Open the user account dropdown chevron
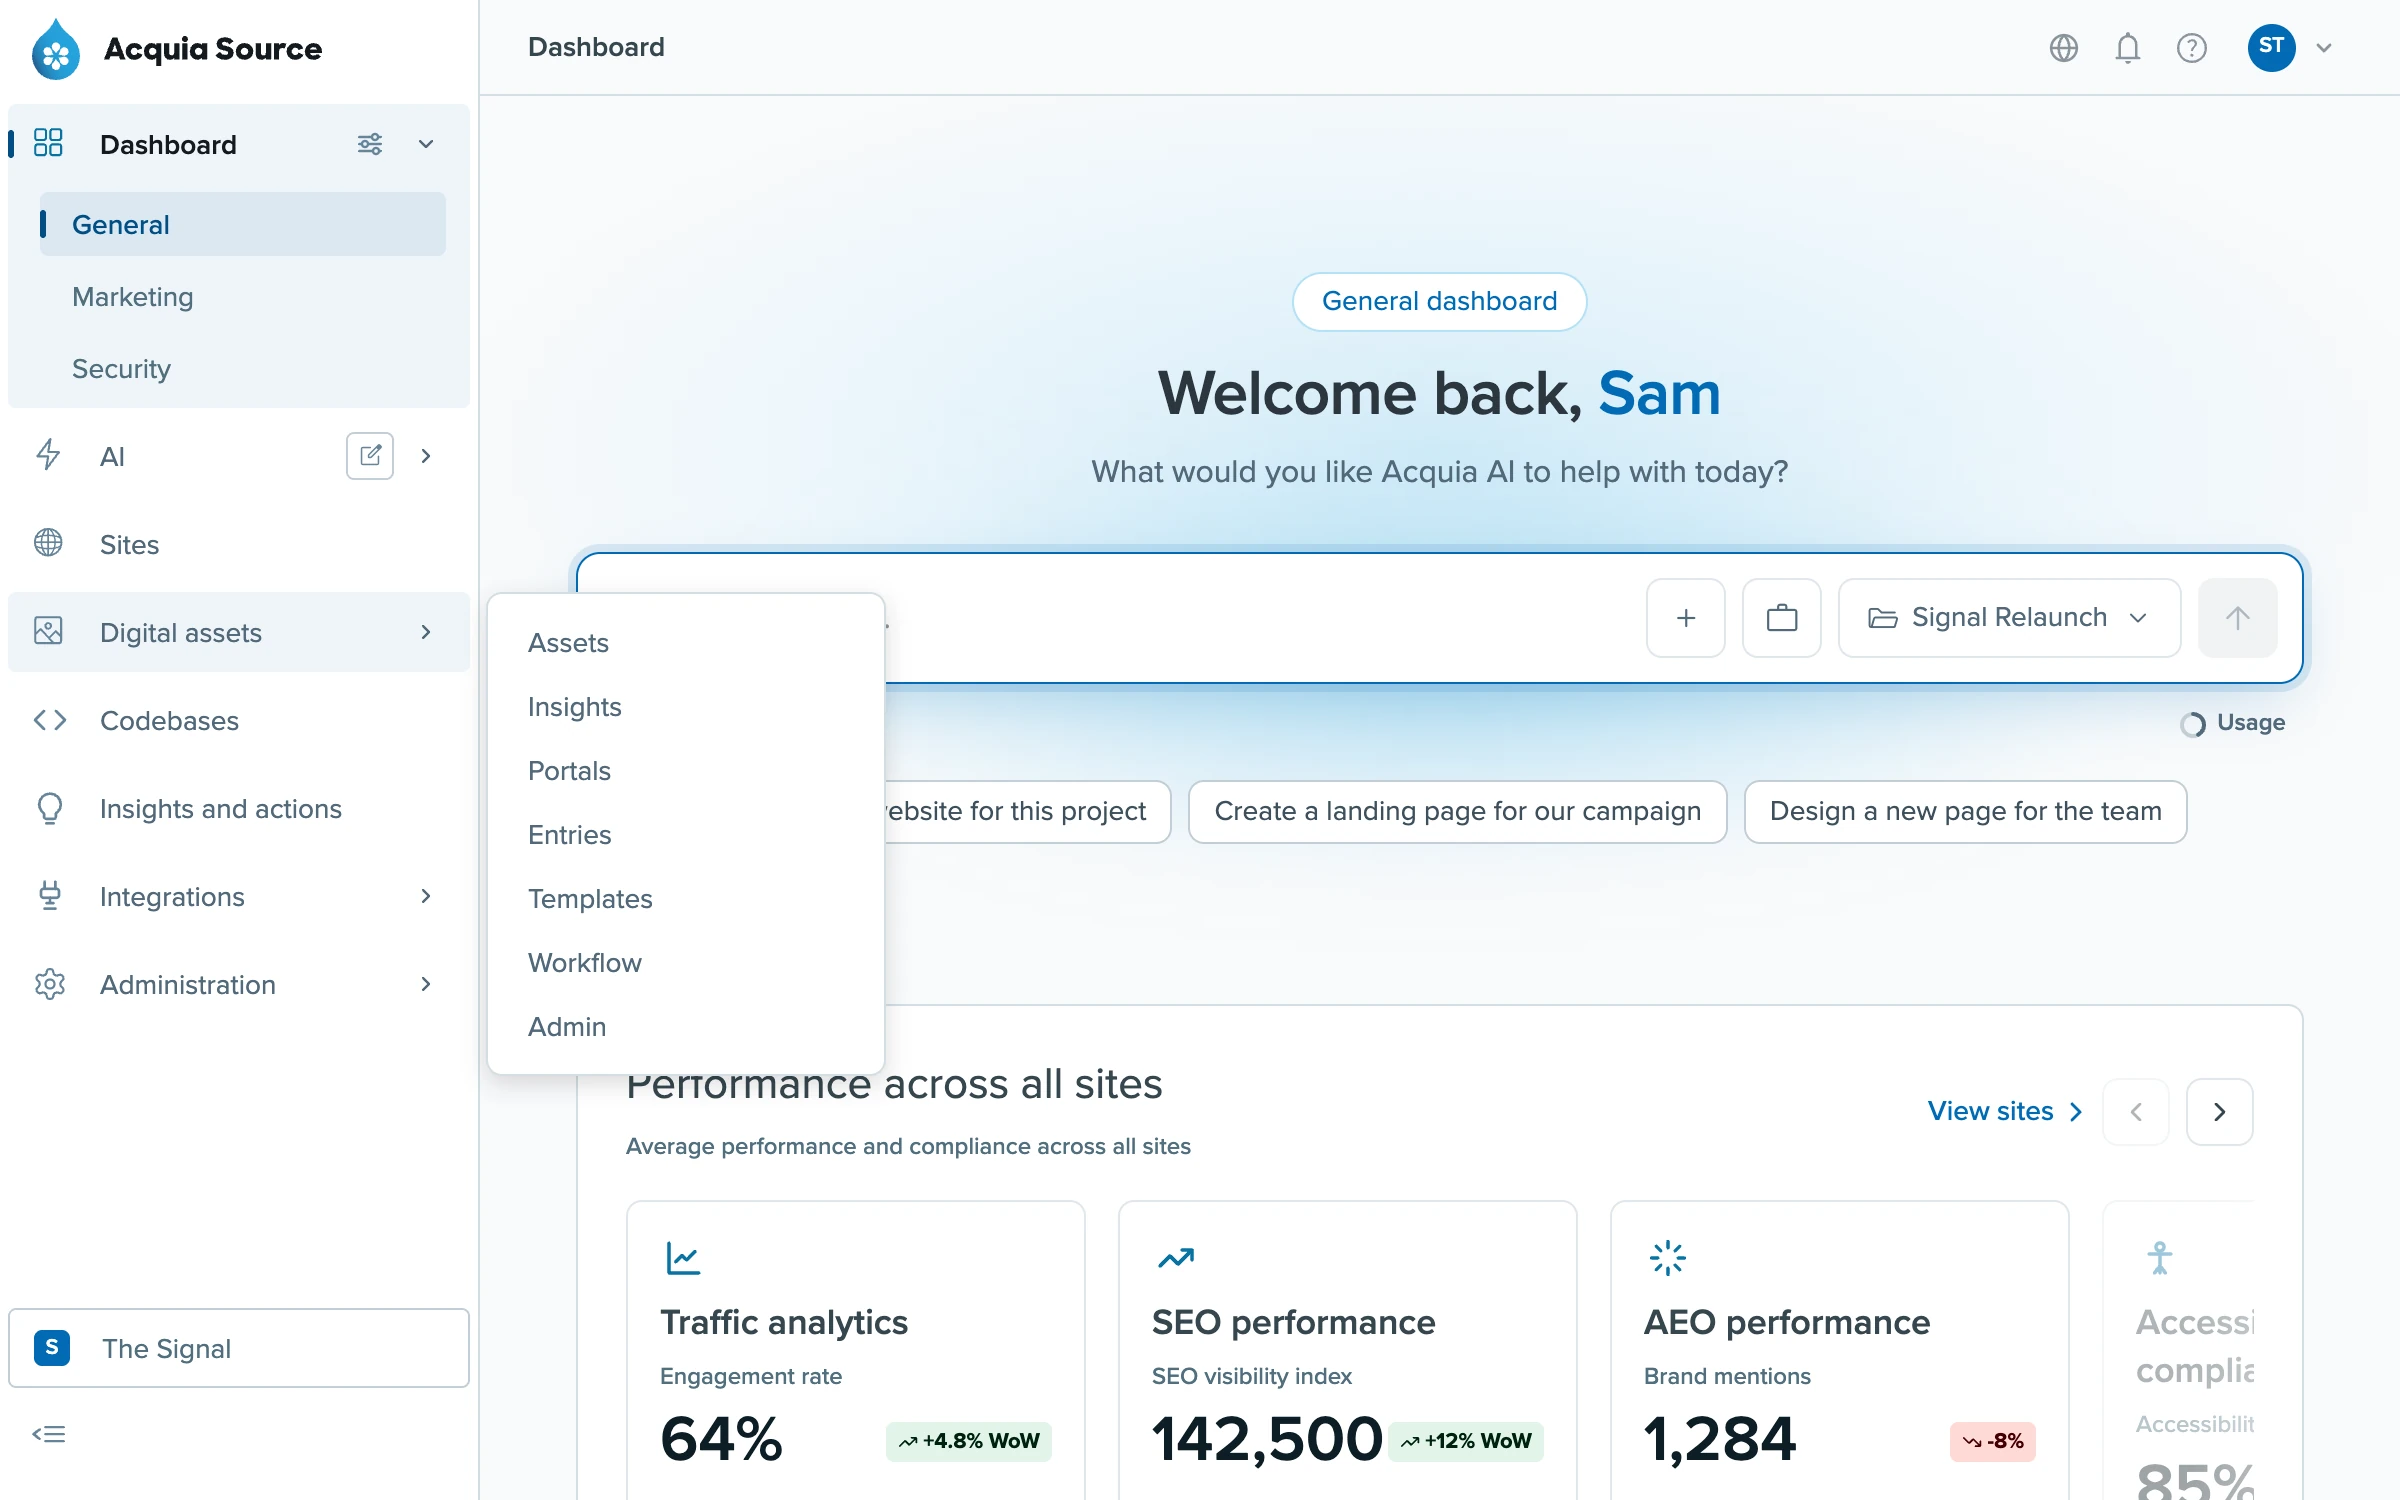2400x1500 pixels. click(x=2324, y=47)
